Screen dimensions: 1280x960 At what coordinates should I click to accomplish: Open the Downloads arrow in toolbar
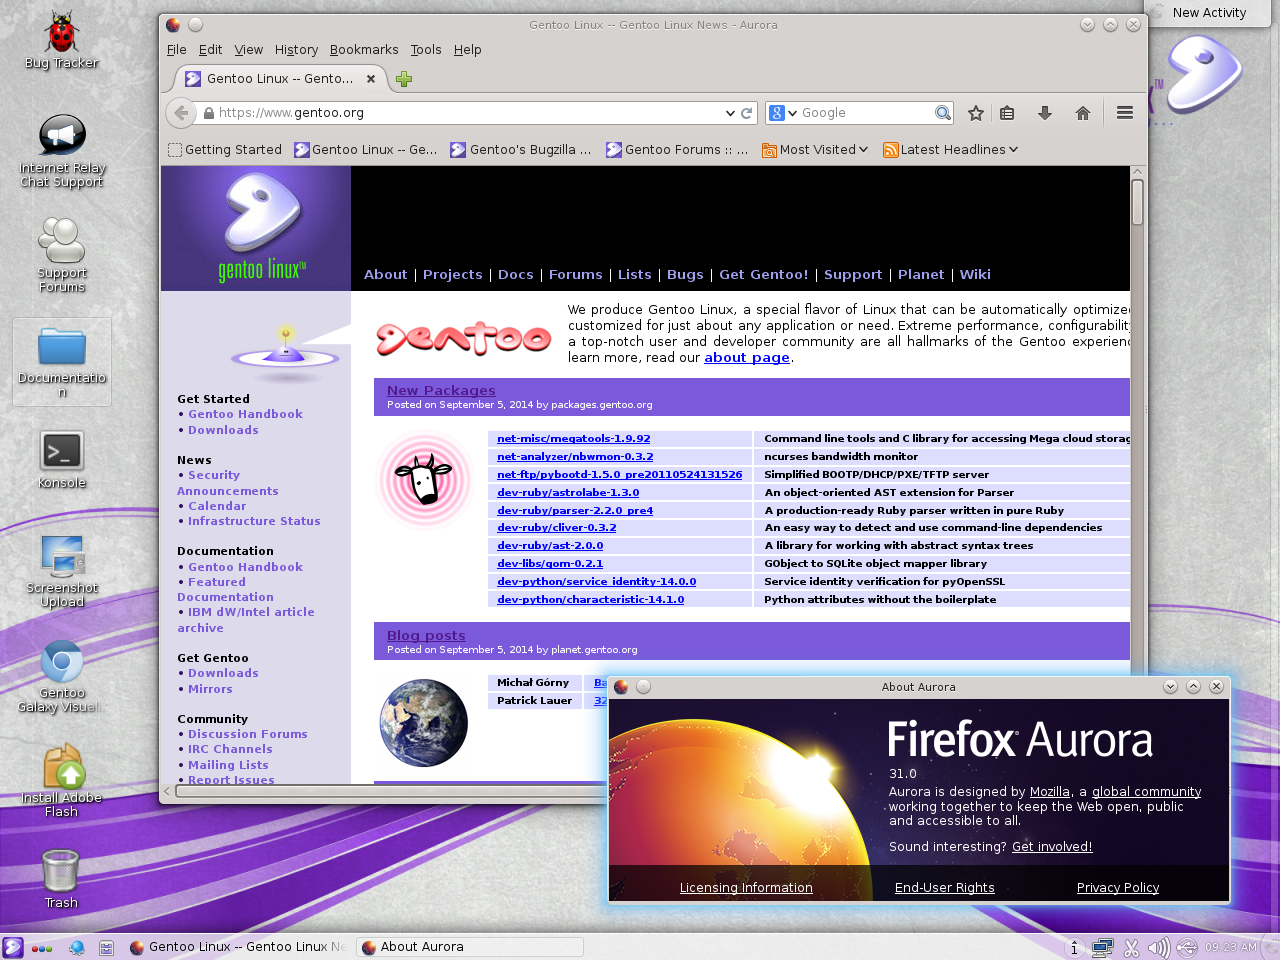coord(1045,113)
